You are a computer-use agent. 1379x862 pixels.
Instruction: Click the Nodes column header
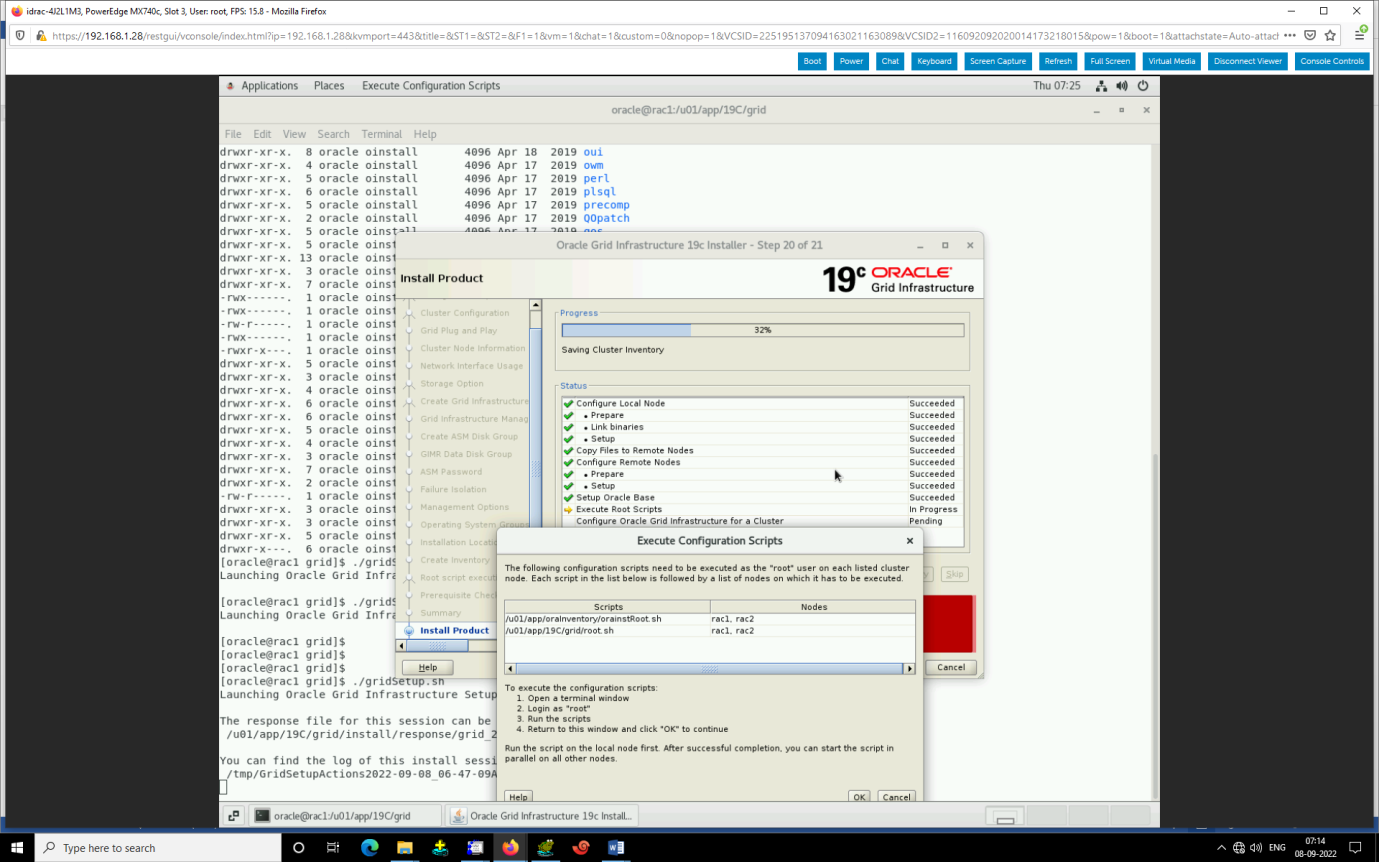pyautogui.click(x=813, y=607)
